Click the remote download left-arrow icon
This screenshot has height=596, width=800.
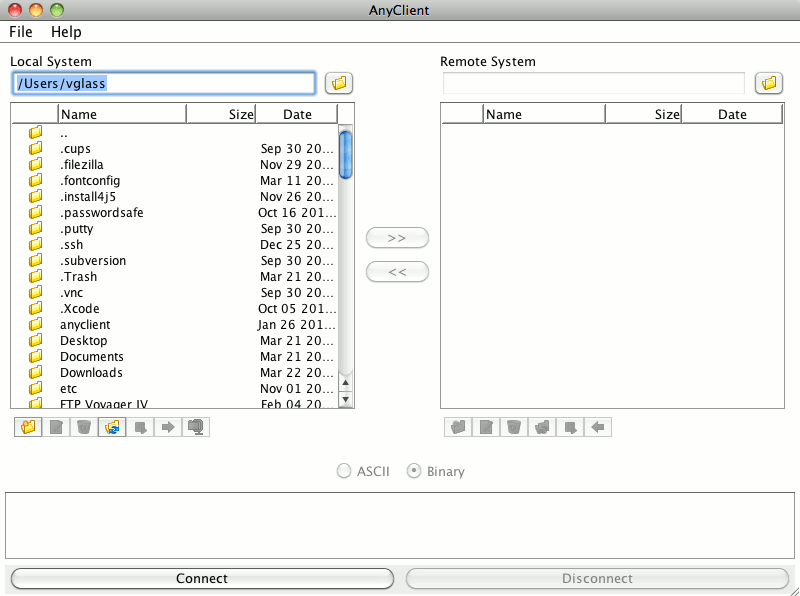pos(597,427)
